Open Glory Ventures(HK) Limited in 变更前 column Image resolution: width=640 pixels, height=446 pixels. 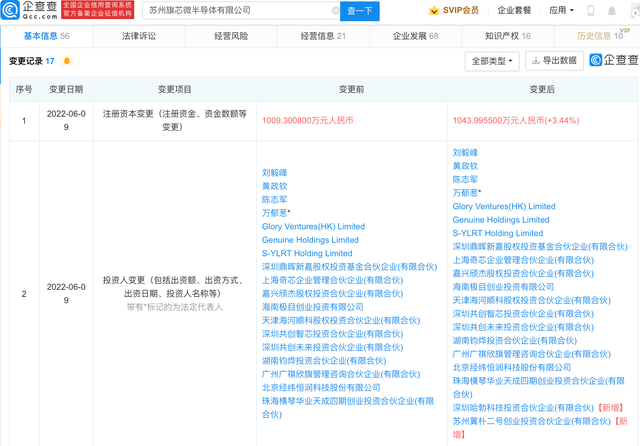point(313,227)
